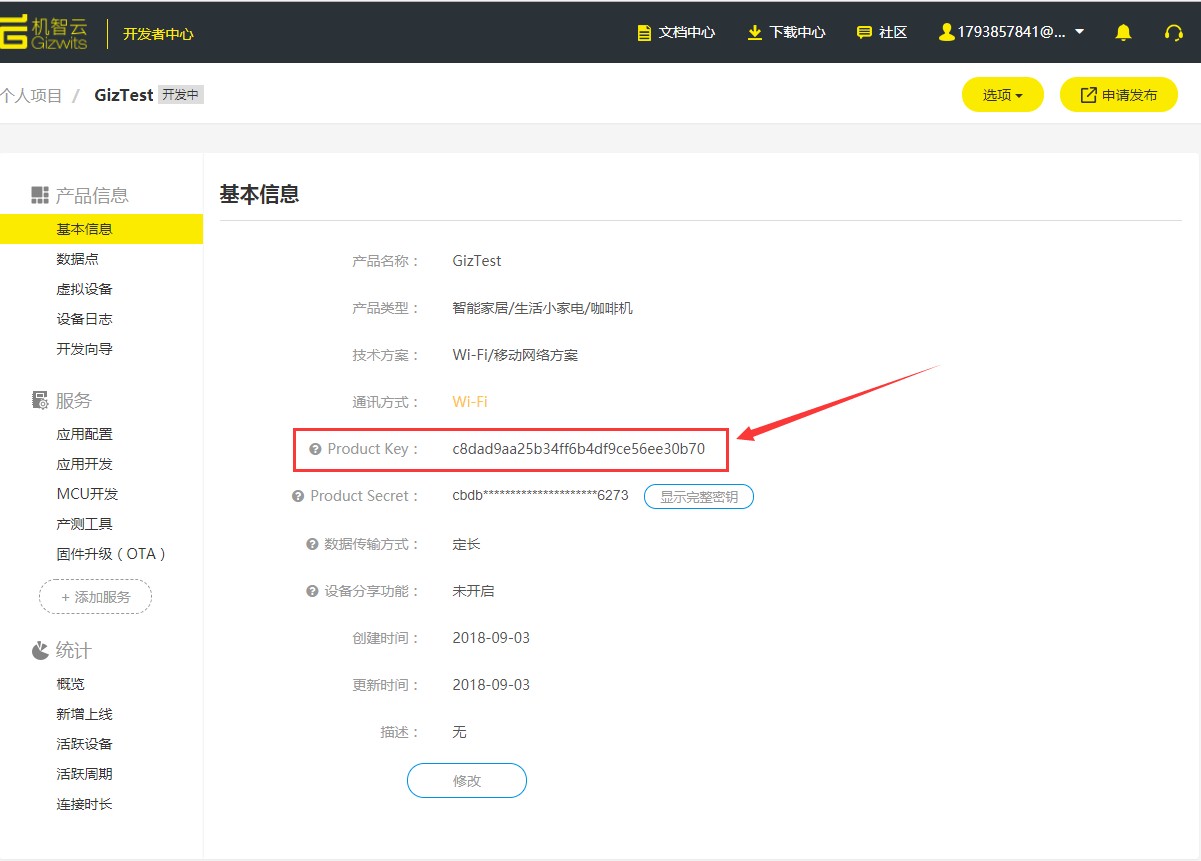Click the headset support icon
1201x861 pixels.
point(1174,32)
